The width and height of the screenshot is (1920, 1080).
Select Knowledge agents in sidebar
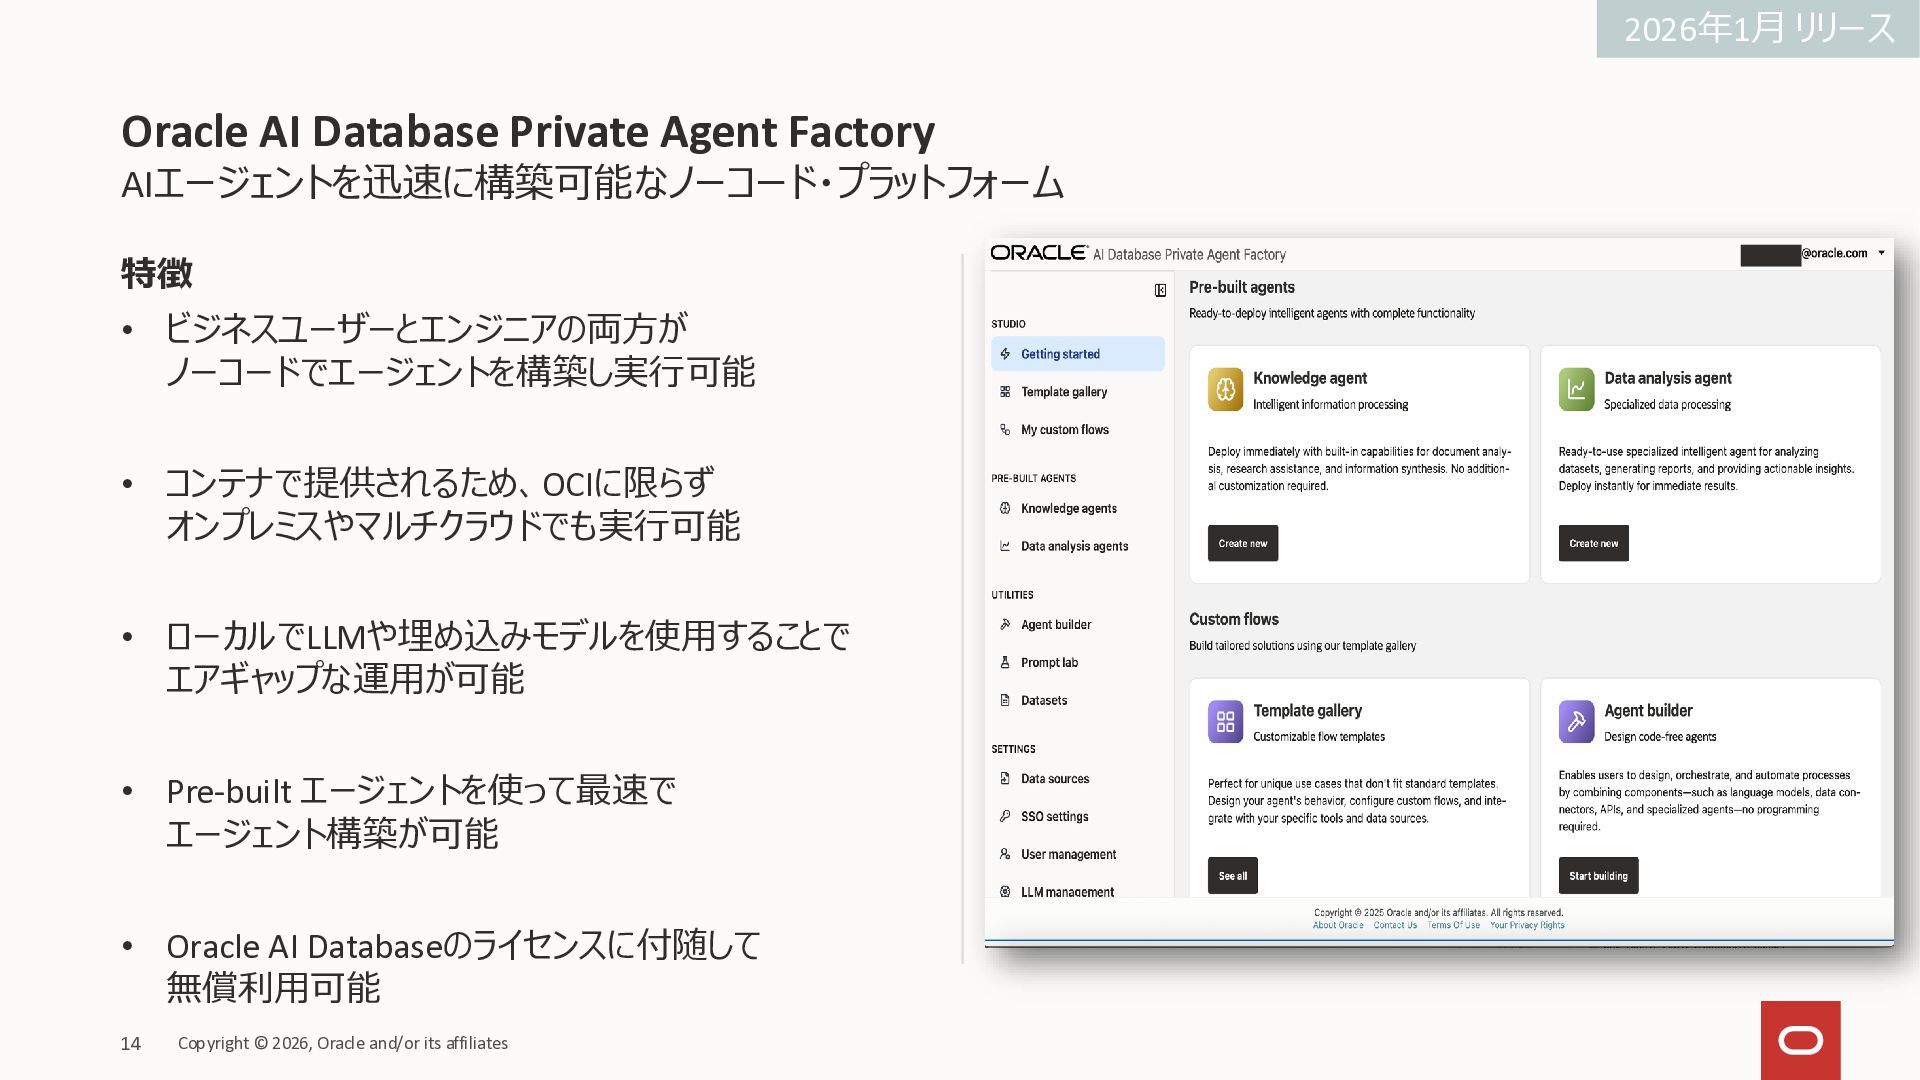coord(1068,509)
